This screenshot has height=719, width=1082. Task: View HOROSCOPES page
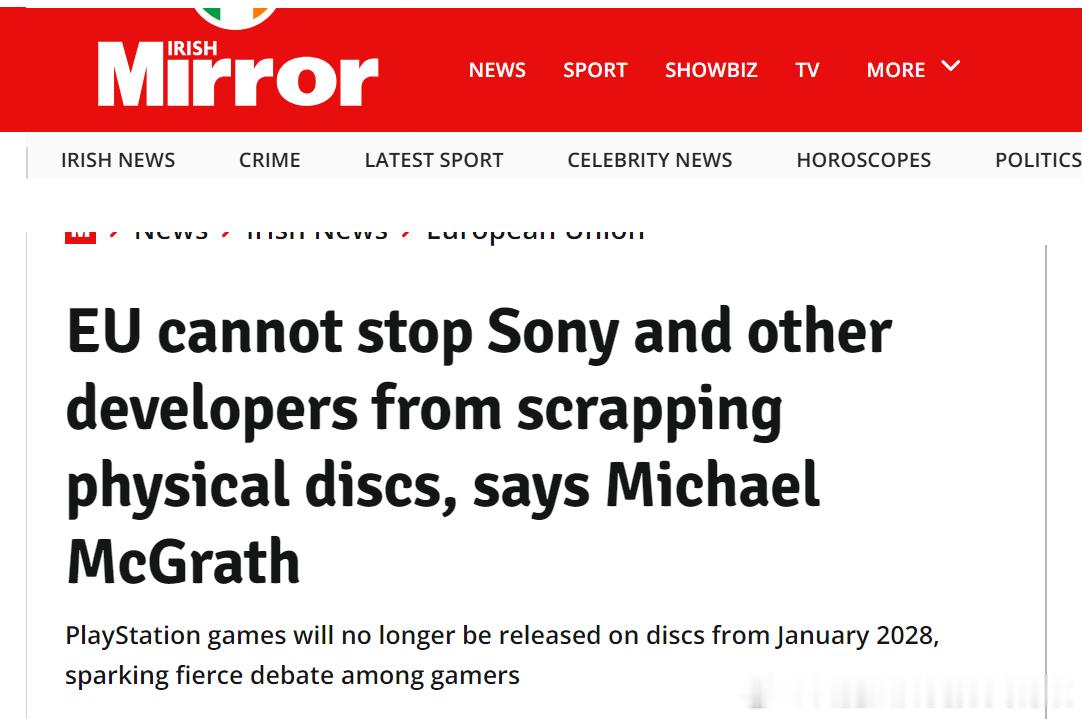click(863, 160)
